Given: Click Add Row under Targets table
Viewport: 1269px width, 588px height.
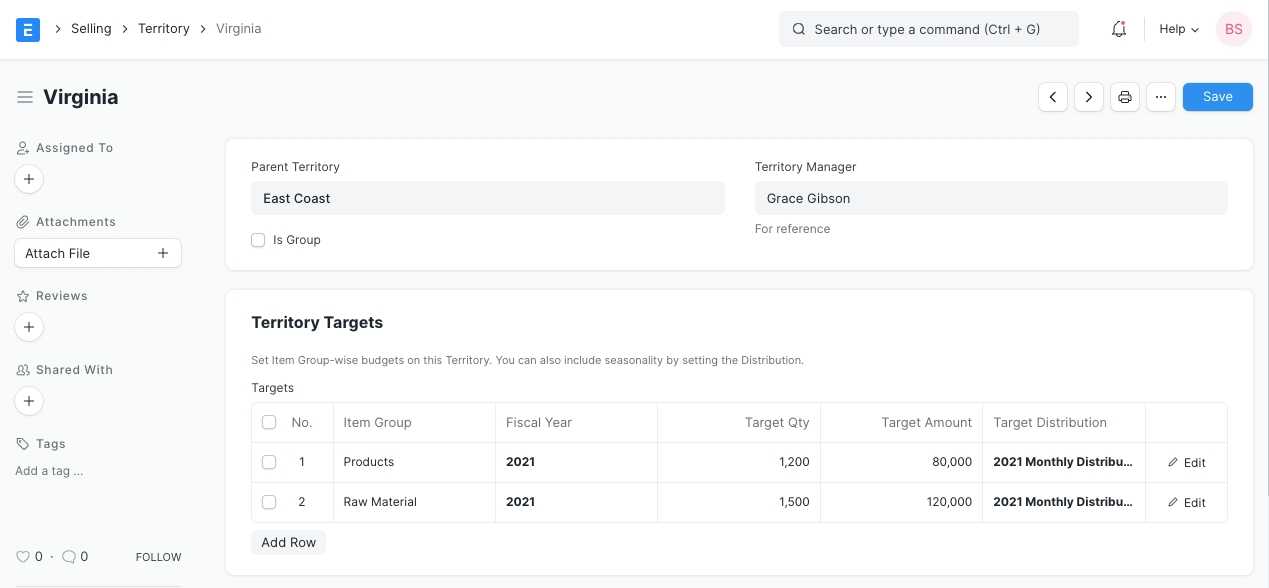Looking at the screenshot, I should point(288,542).
